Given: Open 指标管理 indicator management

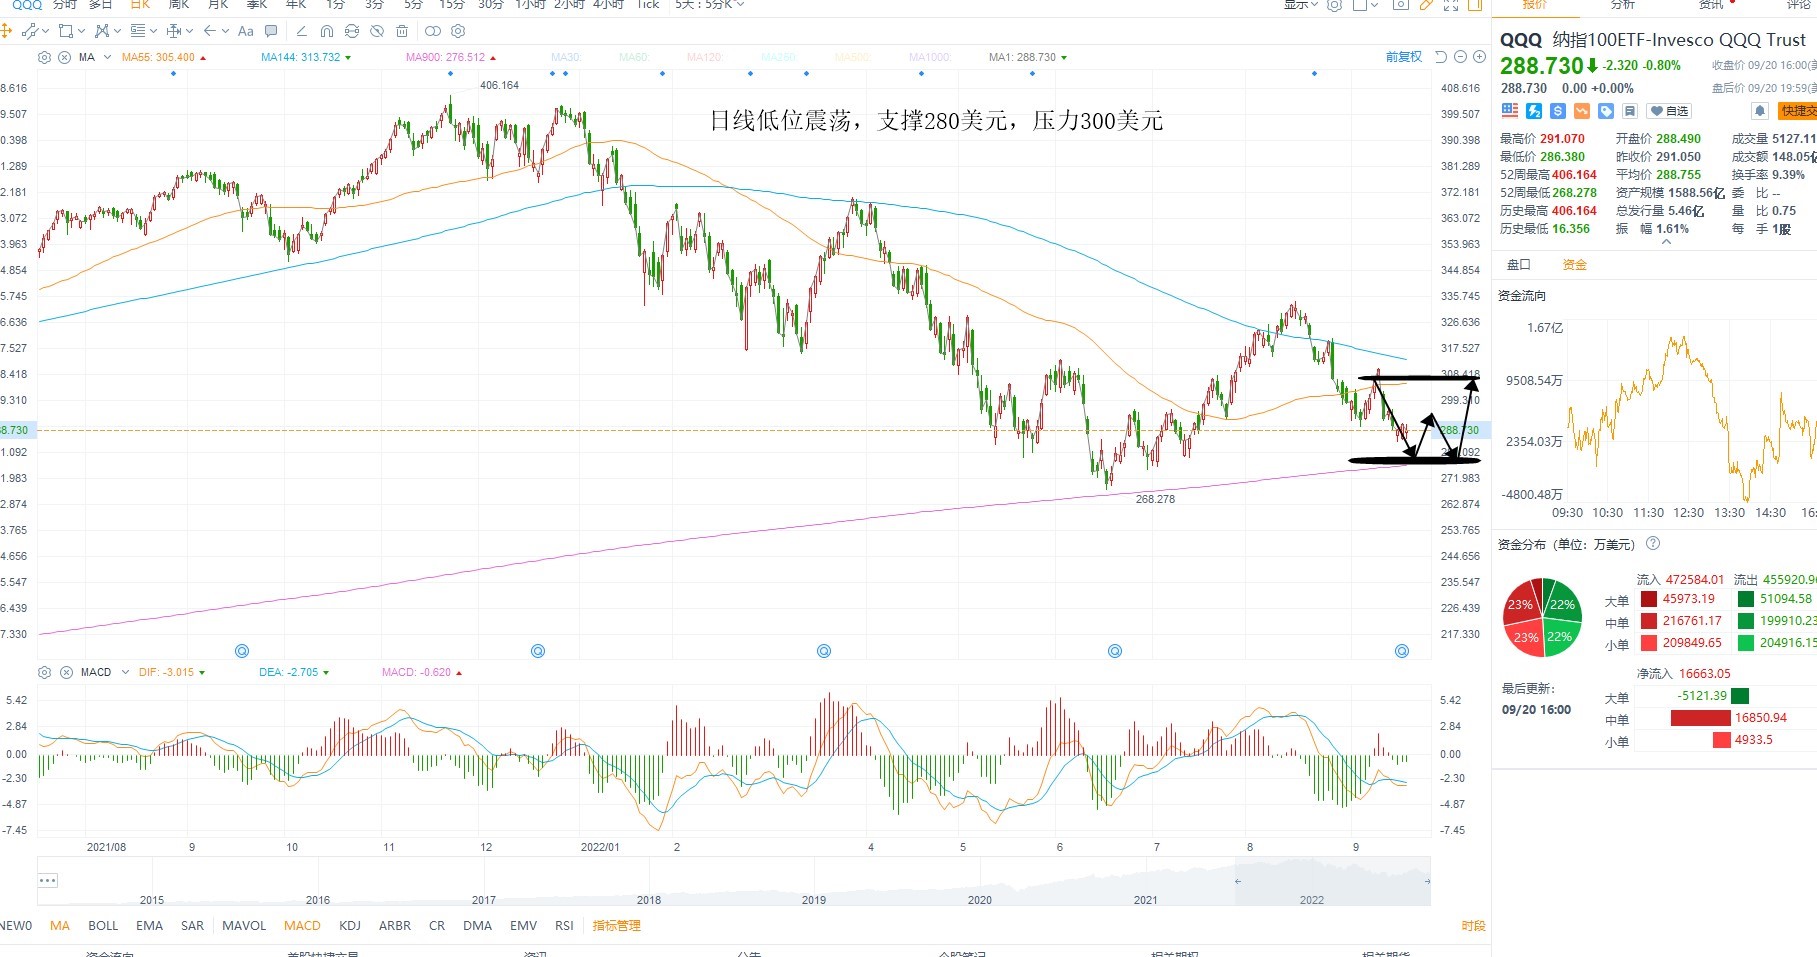Looking at the screenshot, I should (616, 925).
